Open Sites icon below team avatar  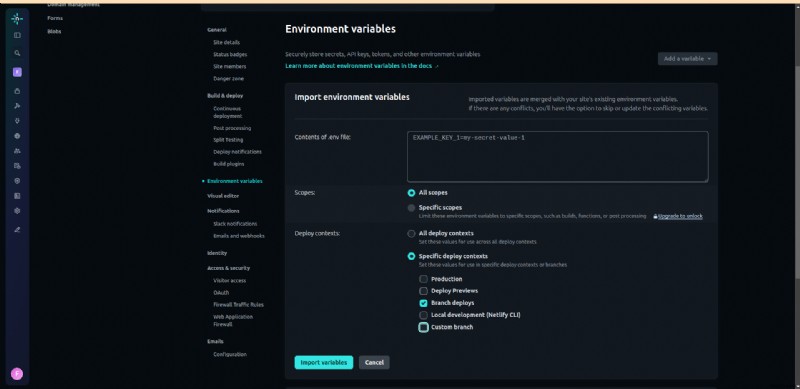(17, 91)
